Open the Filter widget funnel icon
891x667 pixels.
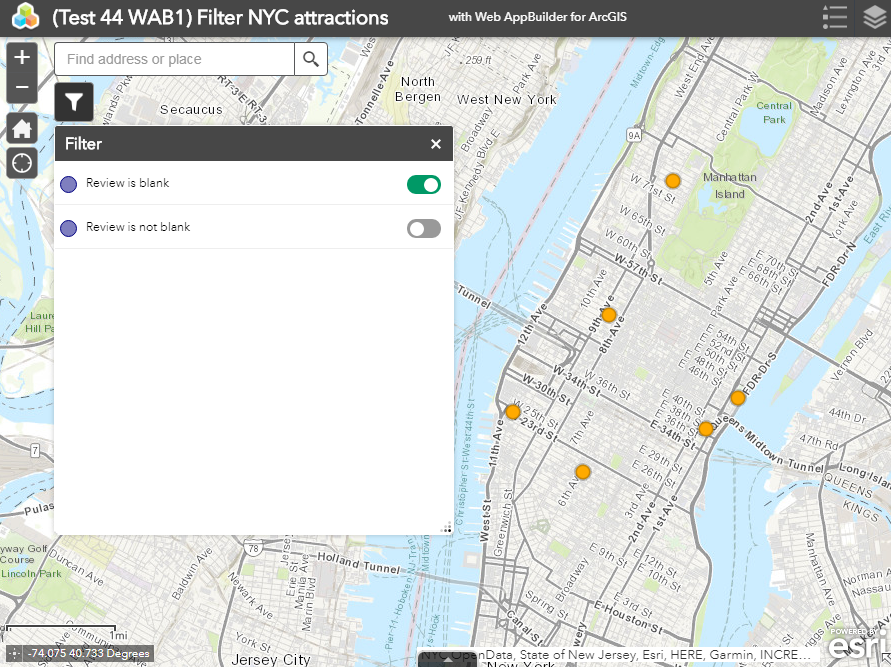point(74,102)
